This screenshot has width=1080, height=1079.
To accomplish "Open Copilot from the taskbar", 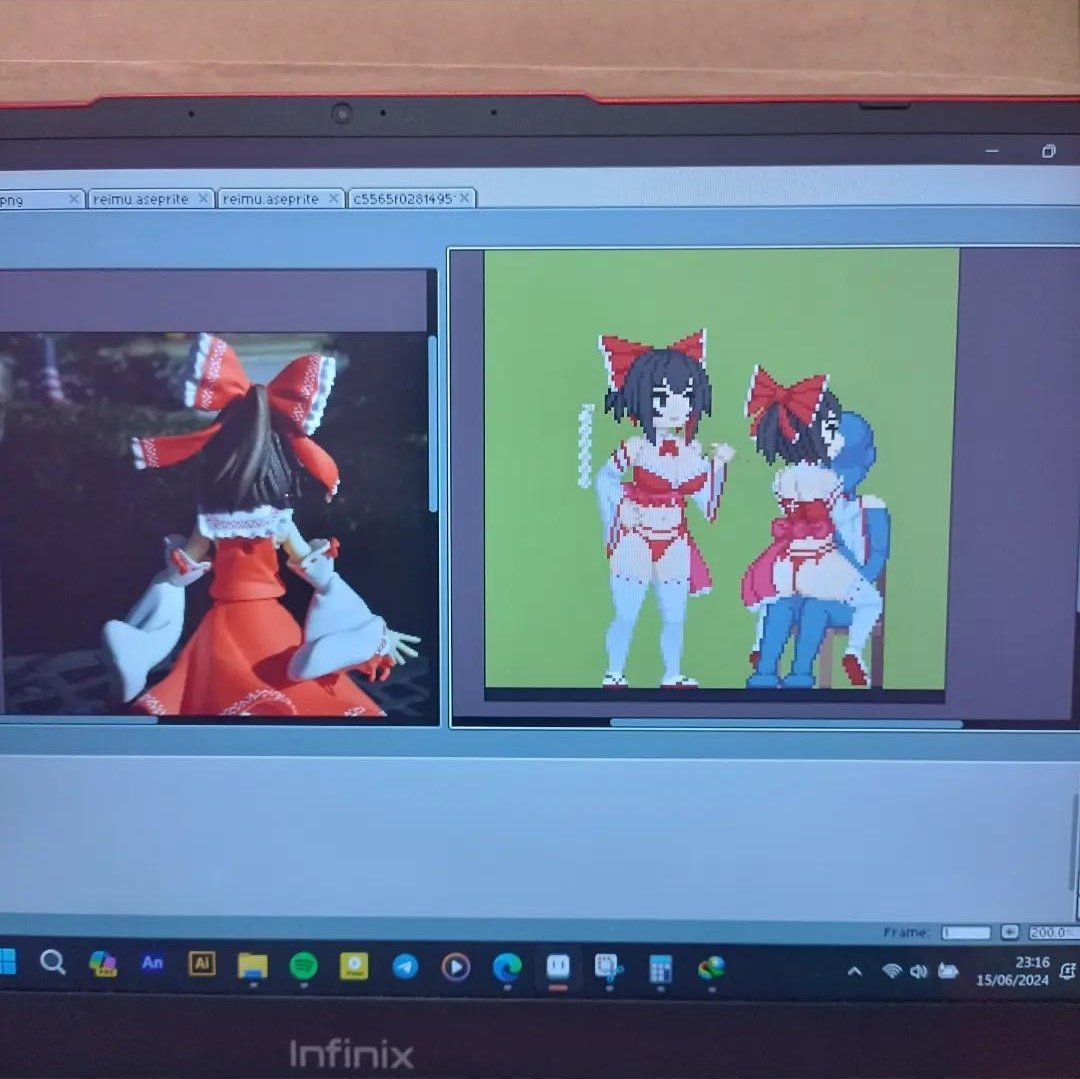I will (103, 963).
